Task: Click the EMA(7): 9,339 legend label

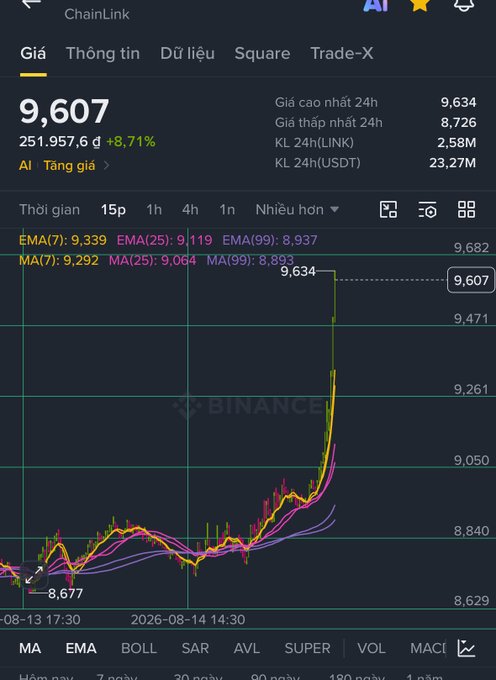Action: [63, 240]
